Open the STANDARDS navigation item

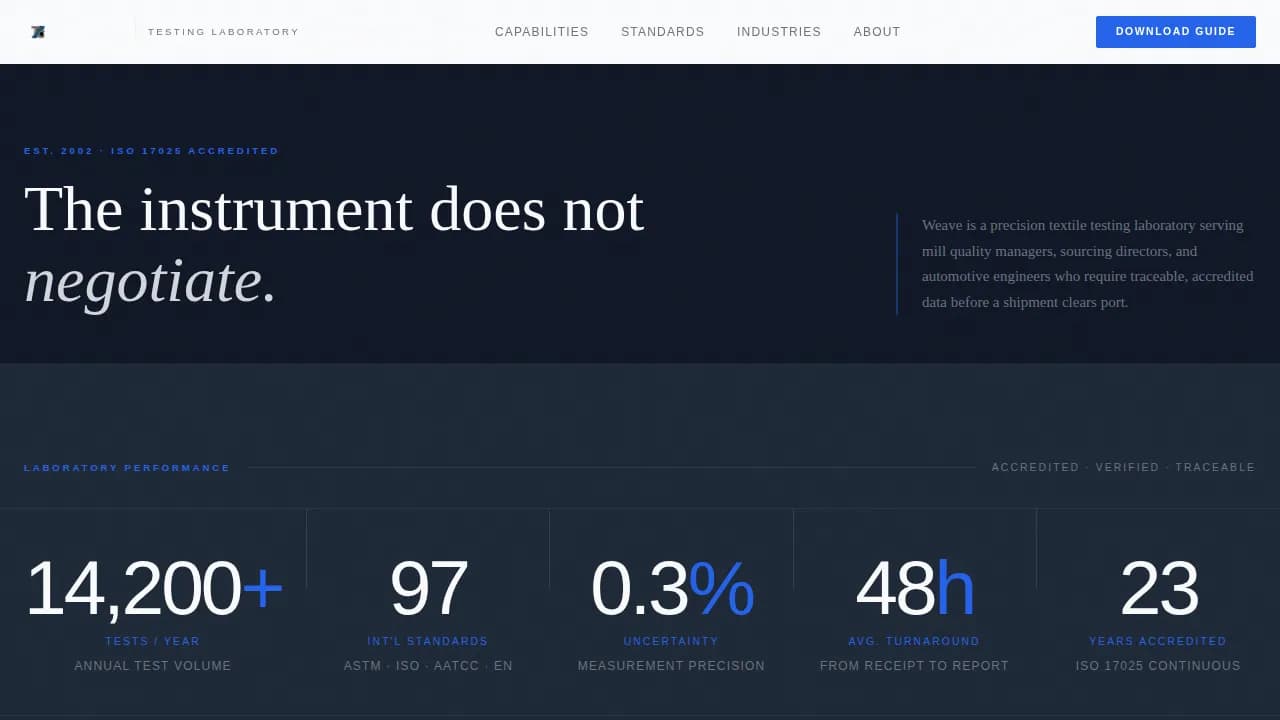(662, 31)
